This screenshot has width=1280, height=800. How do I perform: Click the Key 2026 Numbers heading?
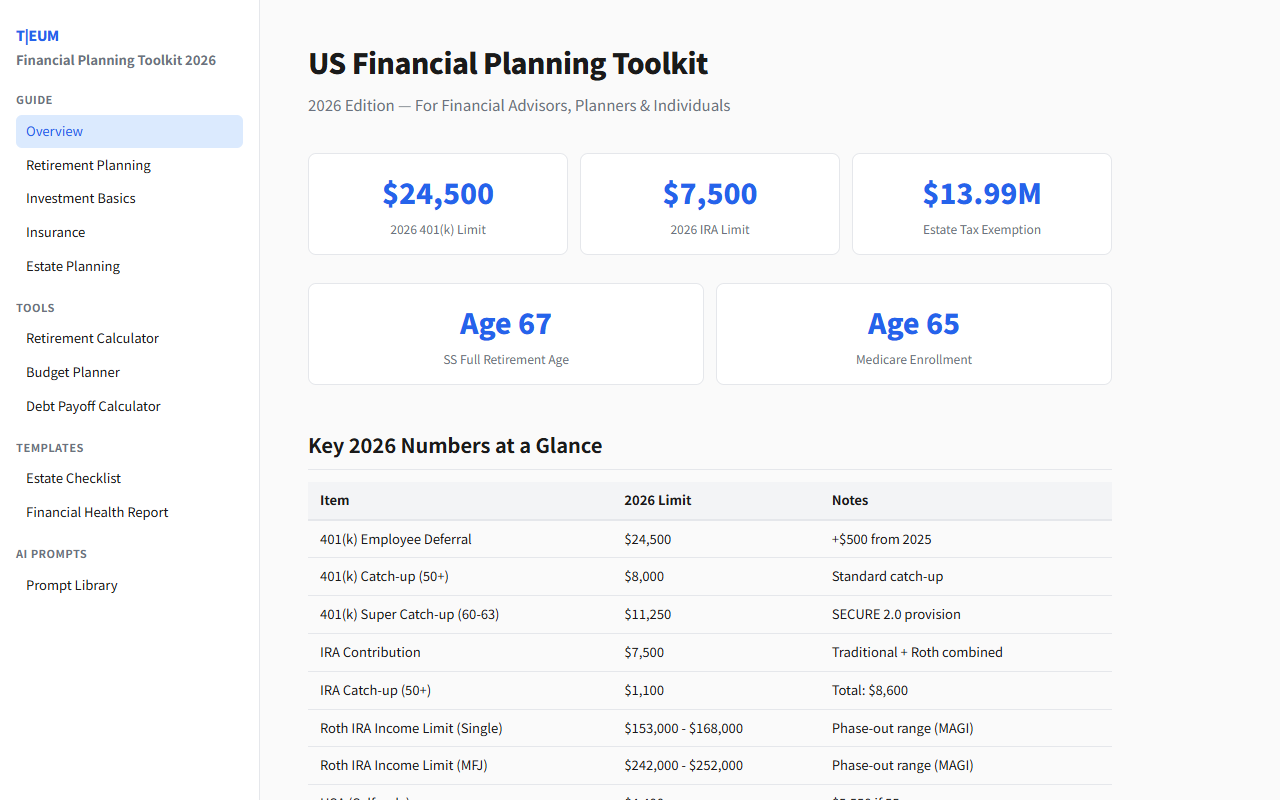[x=455, y=445]
